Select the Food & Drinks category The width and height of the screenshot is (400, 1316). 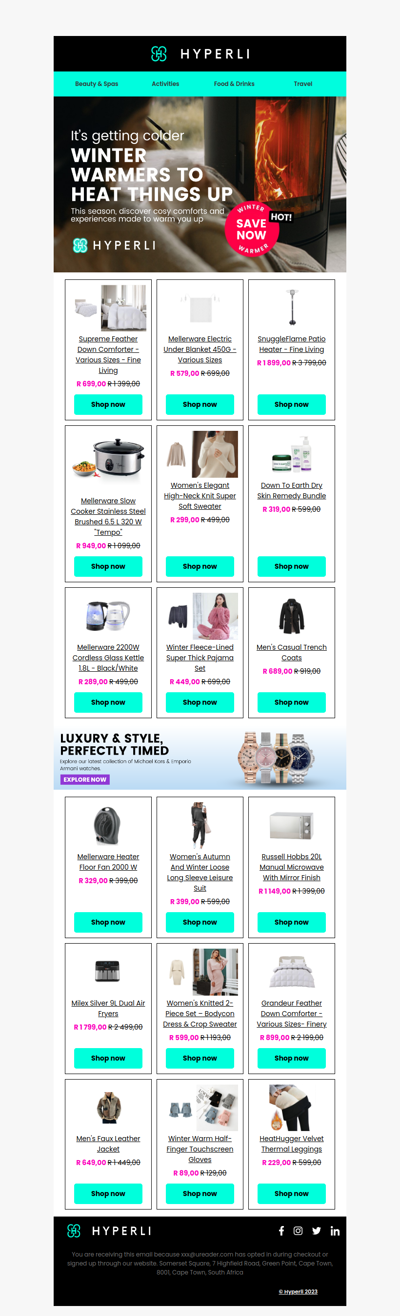[234, 84]
